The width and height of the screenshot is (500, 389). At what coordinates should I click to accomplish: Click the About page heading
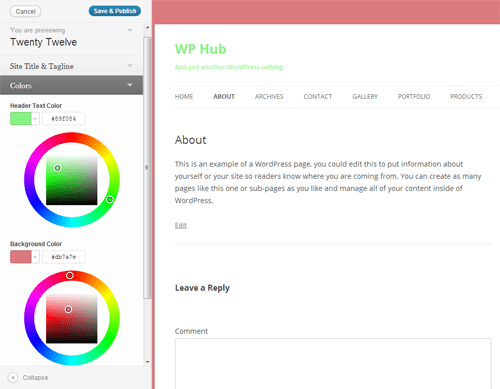(x=191, y=140)
